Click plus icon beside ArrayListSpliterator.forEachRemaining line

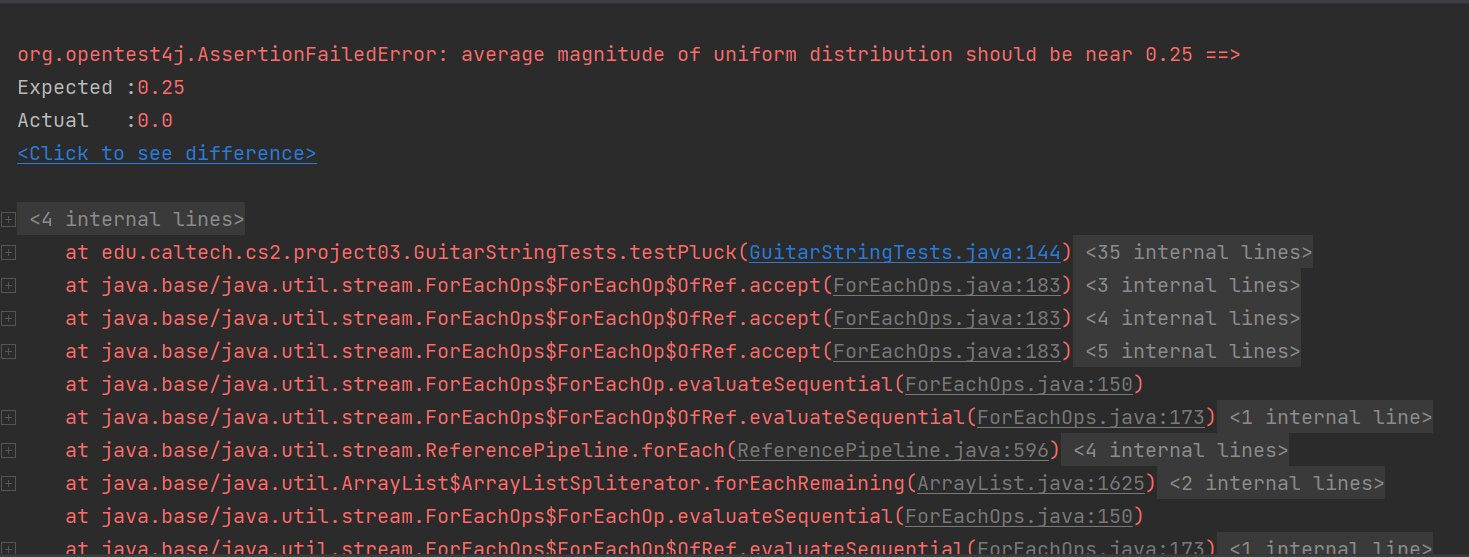(8, 484)
